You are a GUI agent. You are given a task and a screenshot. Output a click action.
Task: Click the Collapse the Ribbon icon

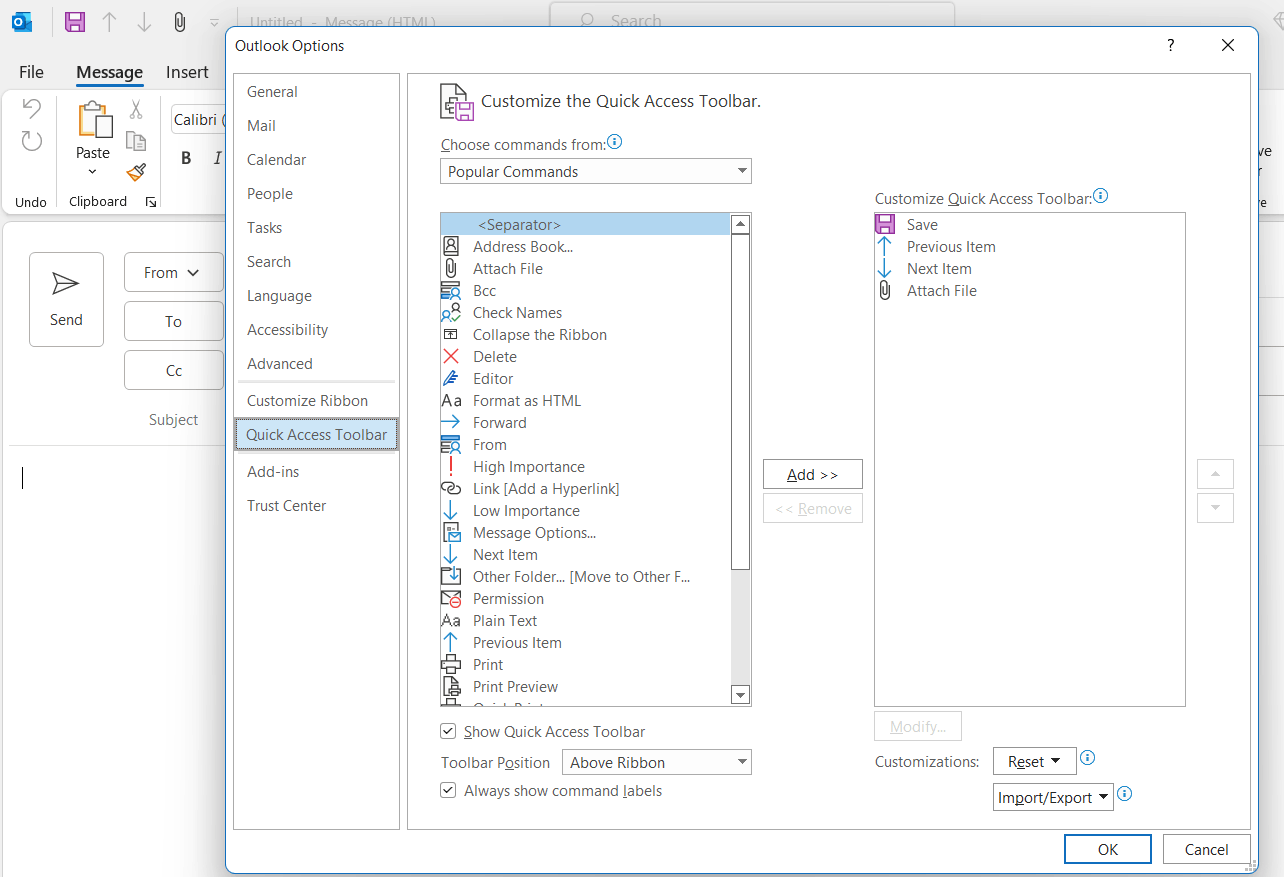(451, 334)
